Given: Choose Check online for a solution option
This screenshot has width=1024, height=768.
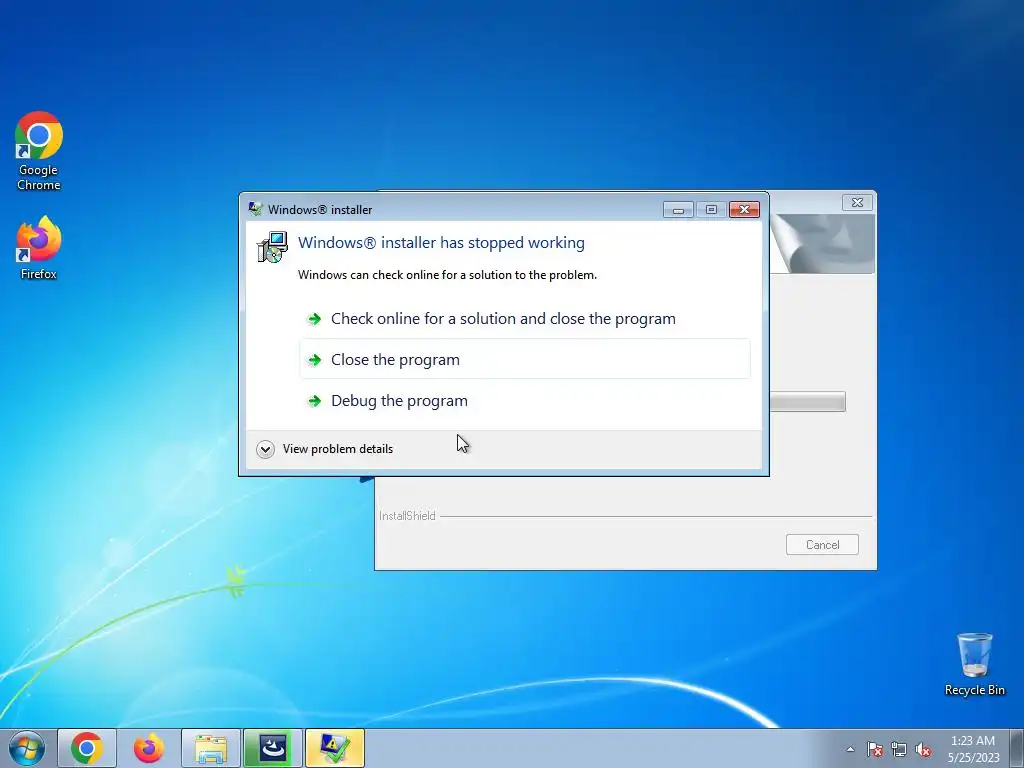Looking at the screenshot, I should click(524, 319).
